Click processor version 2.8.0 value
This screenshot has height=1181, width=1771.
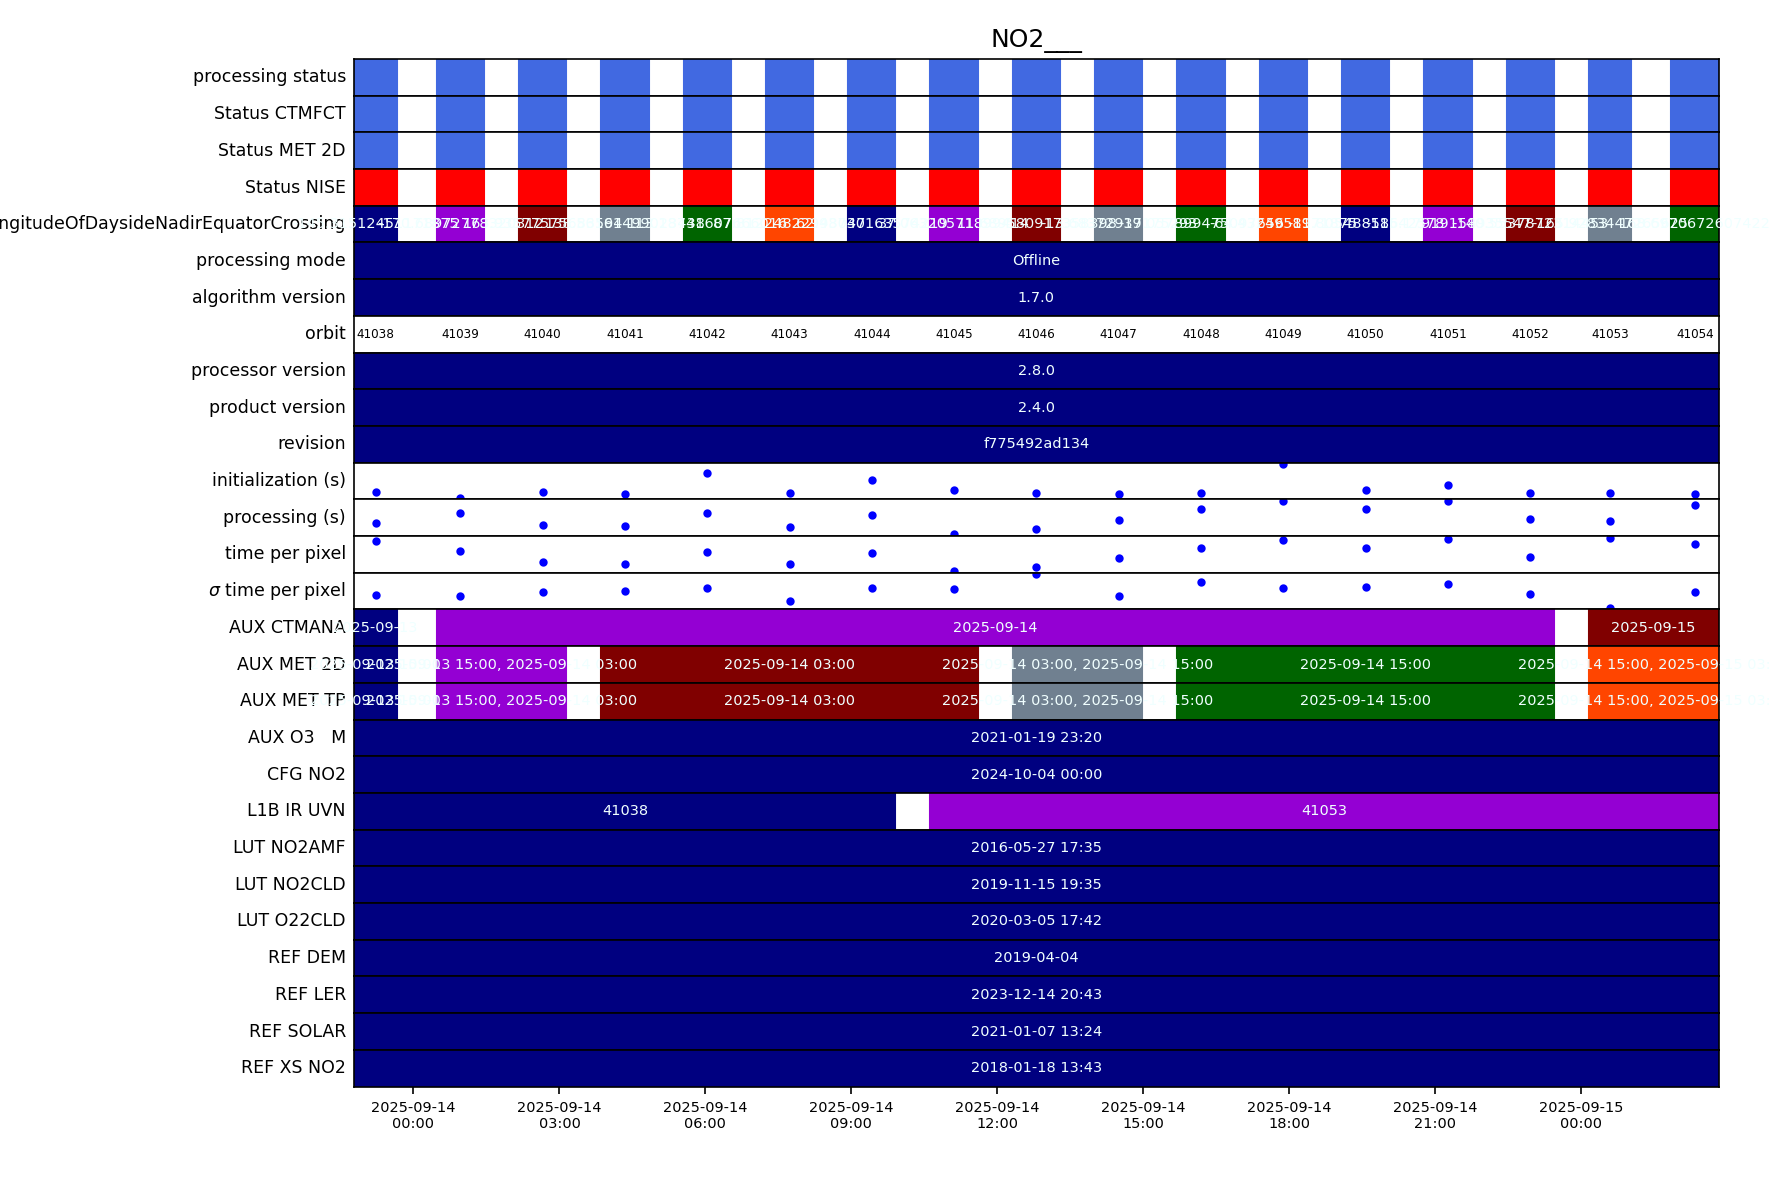coord(1036,370)
